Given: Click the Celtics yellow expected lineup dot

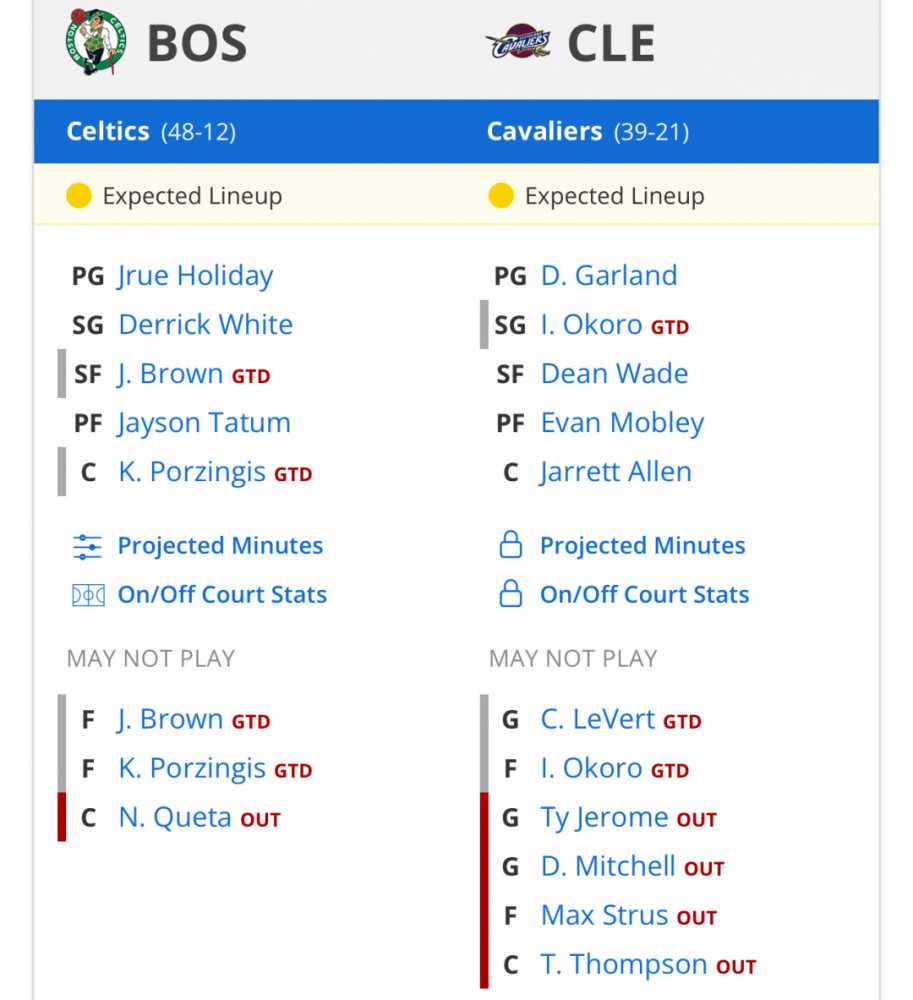Looking at the screenshot, I should [79, 196].
